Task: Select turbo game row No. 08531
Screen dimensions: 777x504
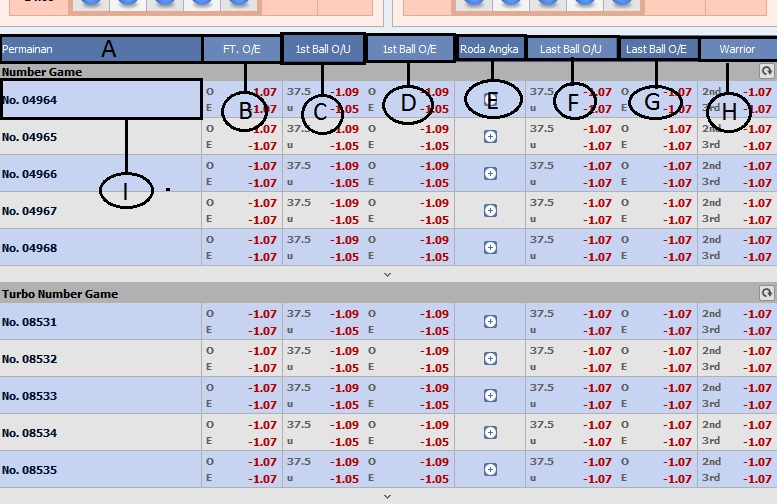Action: [x=30, y=322]
